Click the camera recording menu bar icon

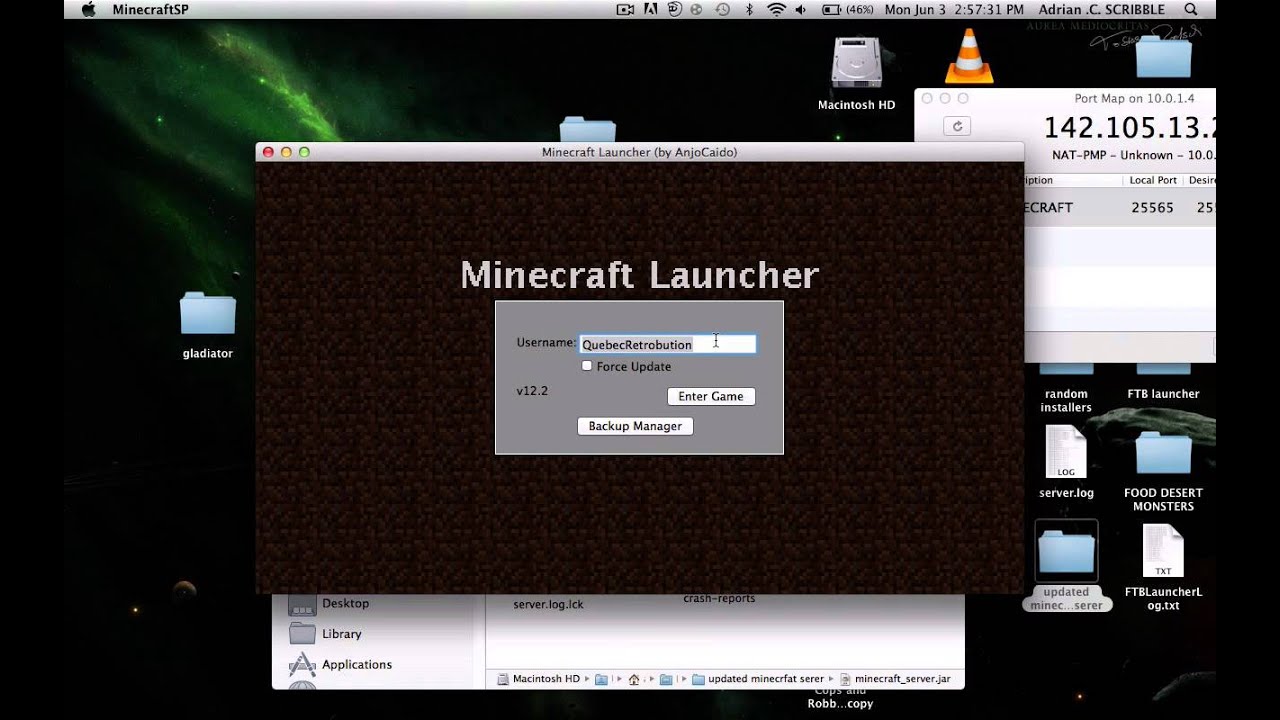pyautogui.click(x=625, y=10)
